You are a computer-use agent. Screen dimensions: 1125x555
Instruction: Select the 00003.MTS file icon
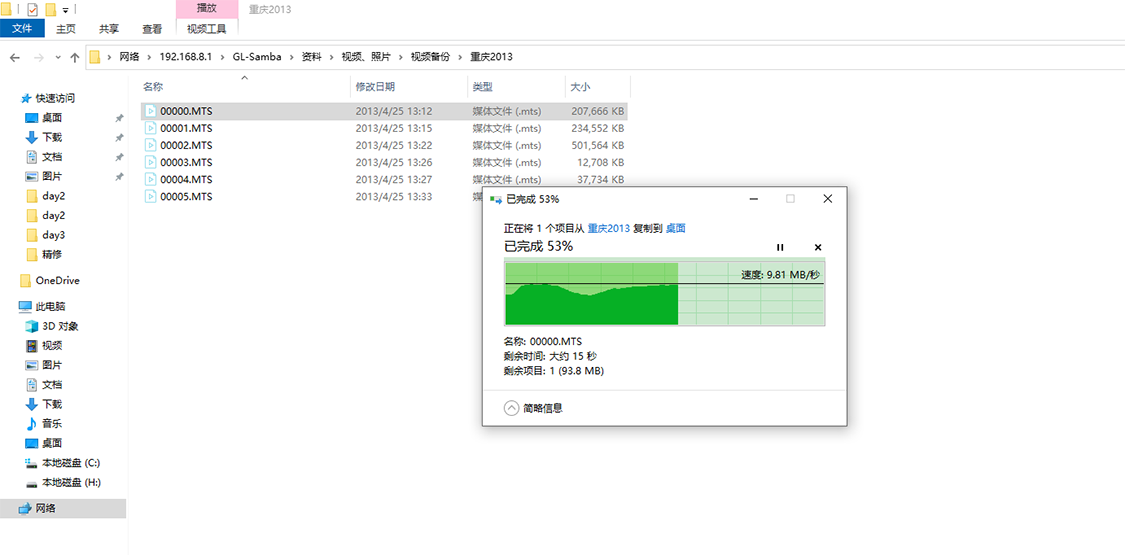151,162
